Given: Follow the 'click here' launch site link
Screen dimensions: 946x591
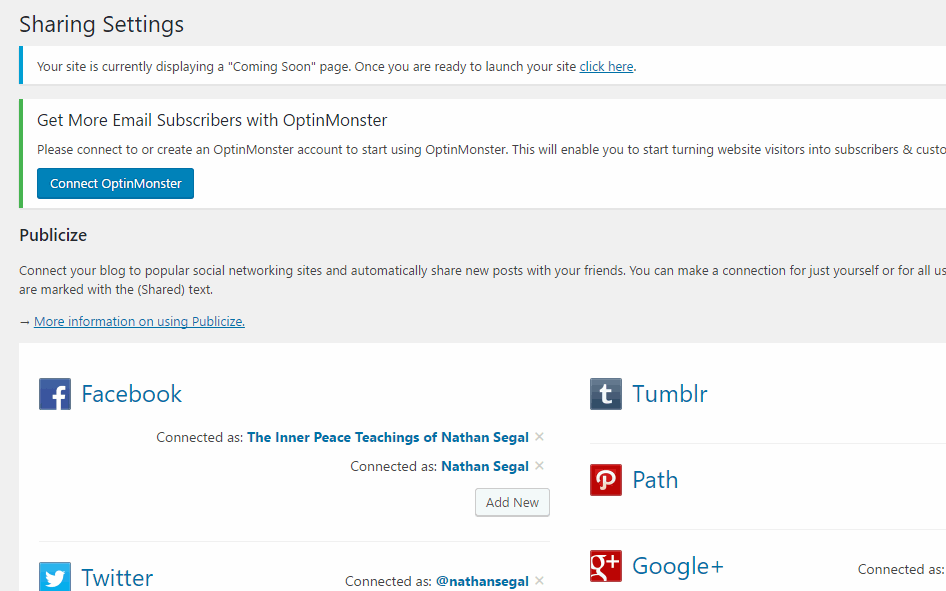Looking at the screenshot, I should (x=606, y=67).
